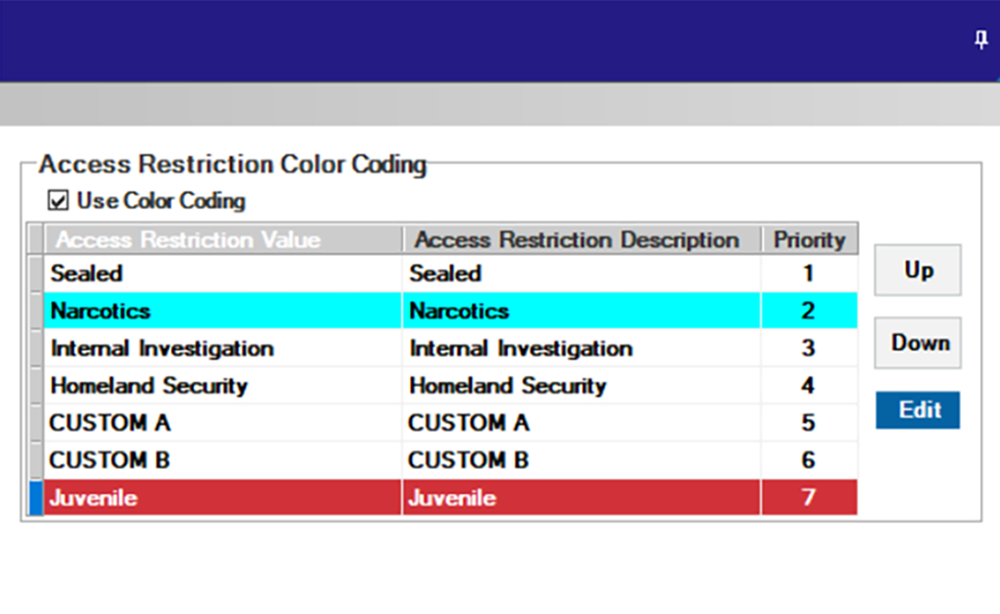The image size is (1000, 614).
Task: Select the cyan Narcotics row
Action: (200, 311)
